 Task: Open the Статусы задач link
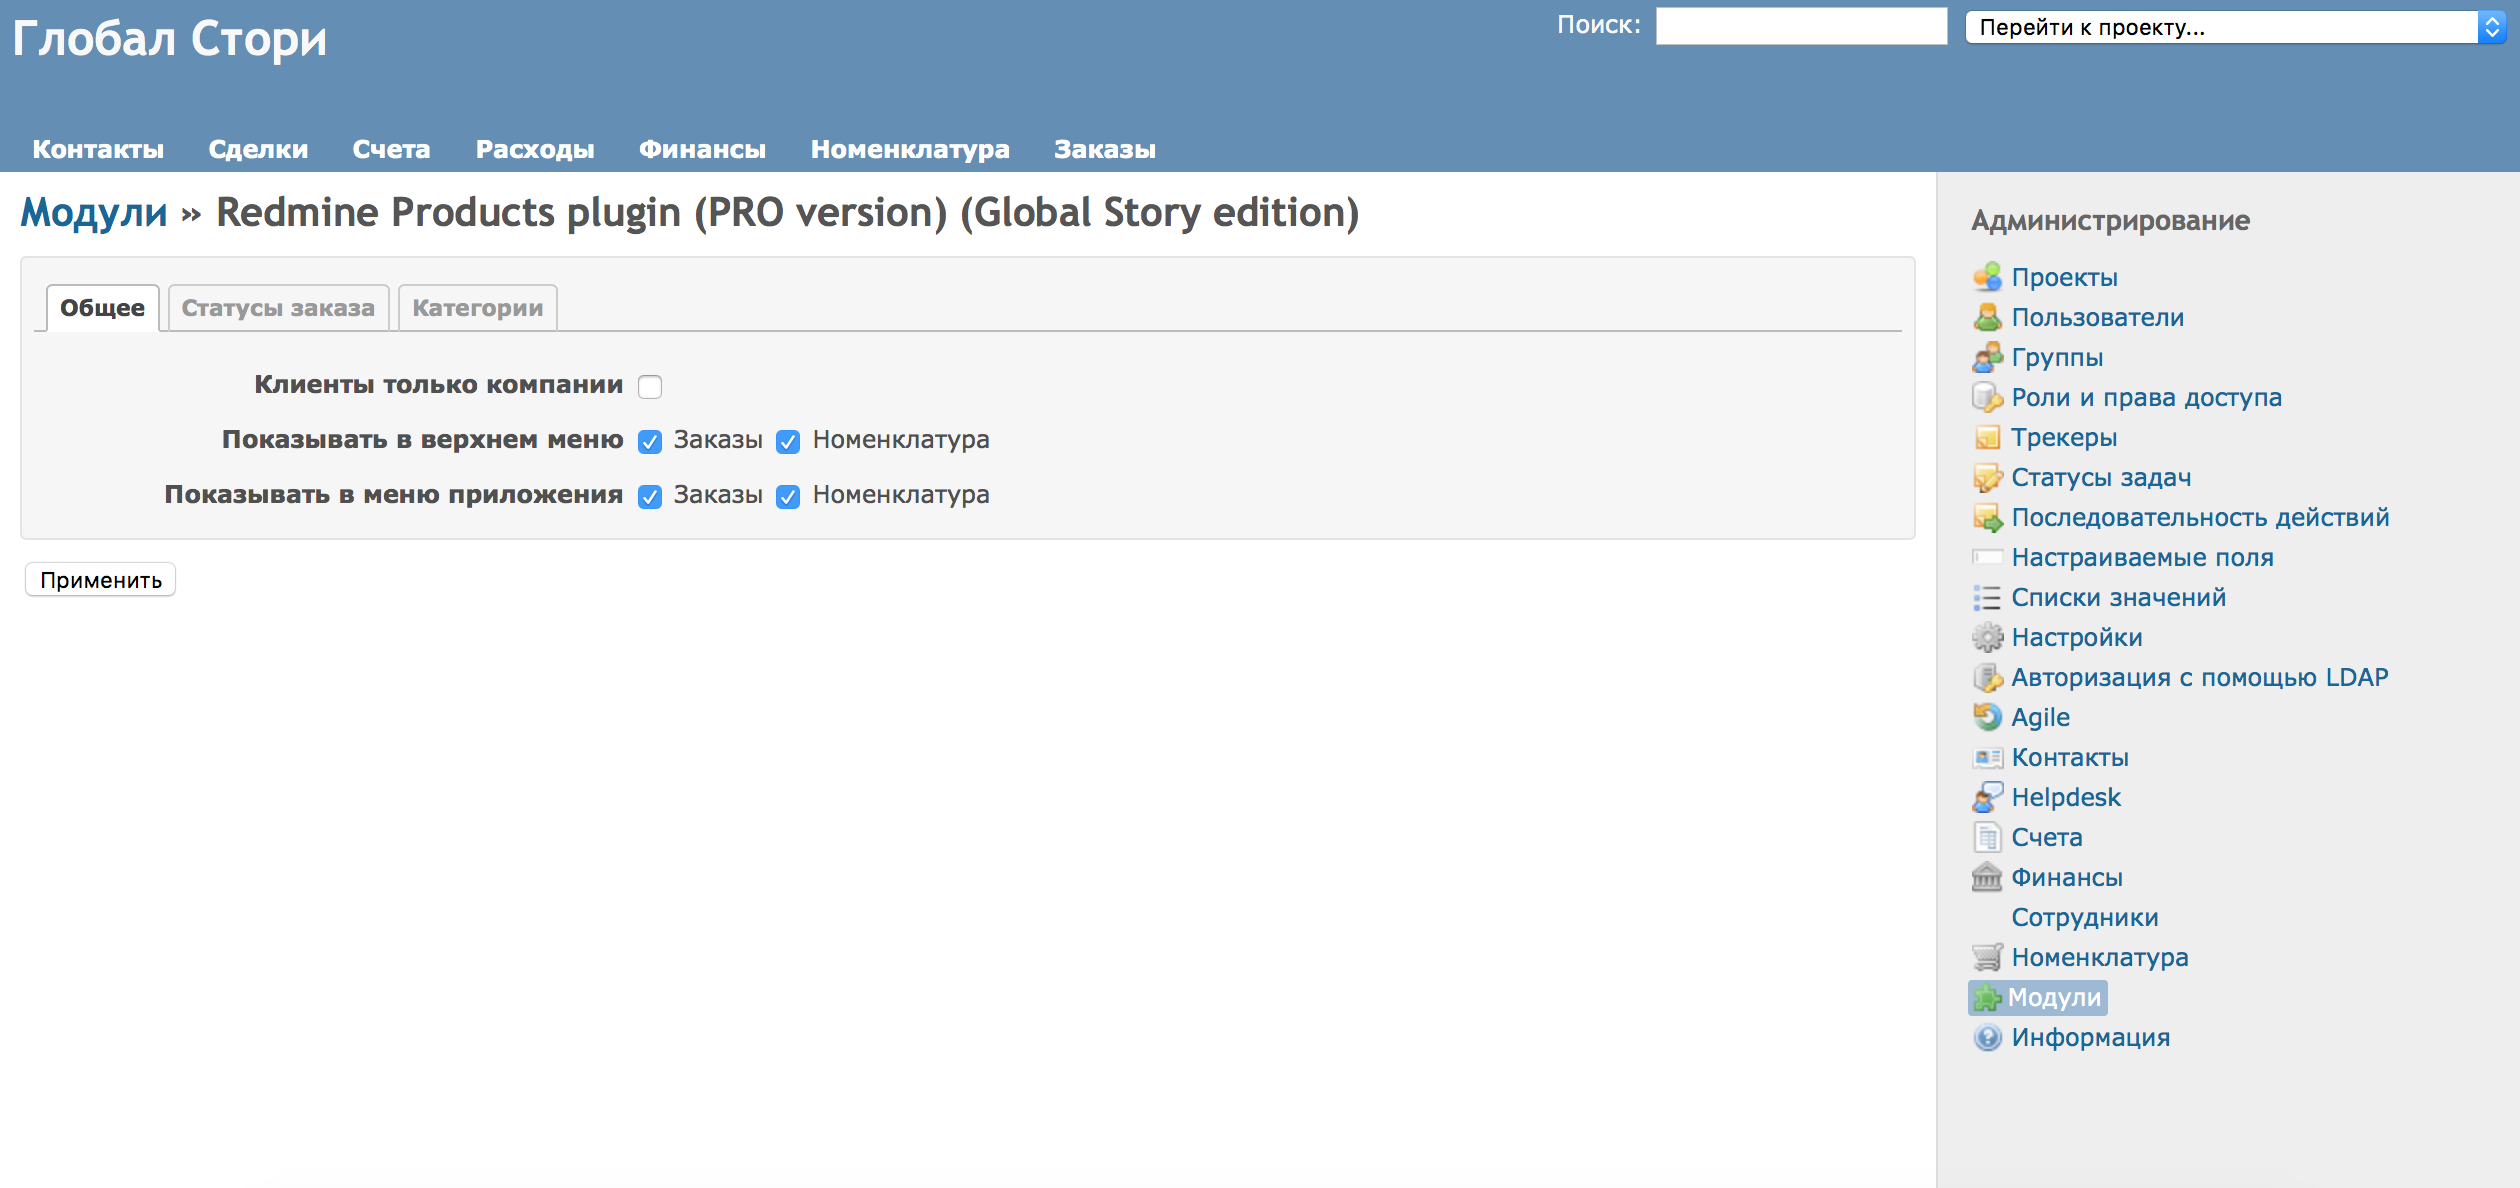pos(2101,477)
